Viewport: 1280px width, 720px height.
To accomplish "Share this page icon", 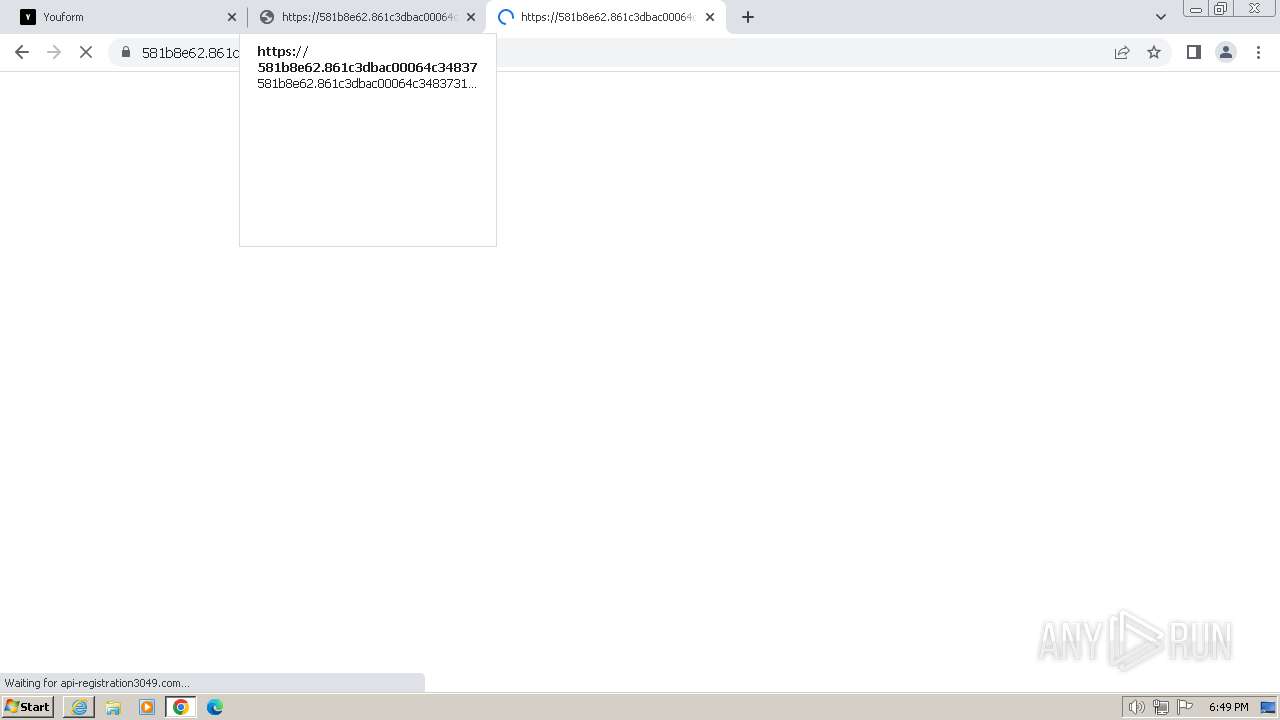I will click(x=1122, y=52).
